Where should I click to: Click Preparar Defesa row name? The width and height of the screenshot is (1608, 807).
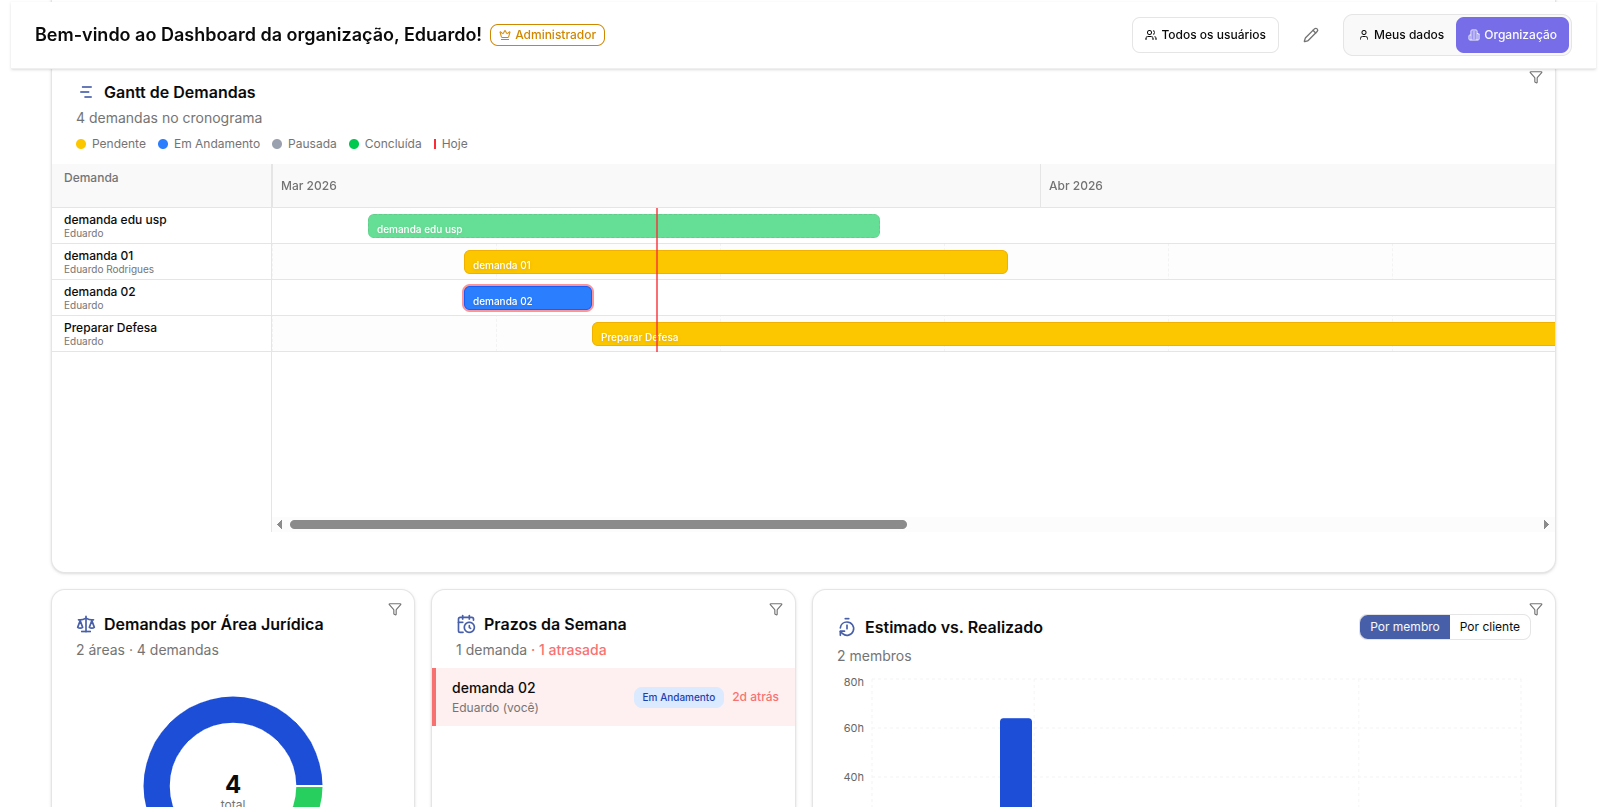(x=110, y=328)
